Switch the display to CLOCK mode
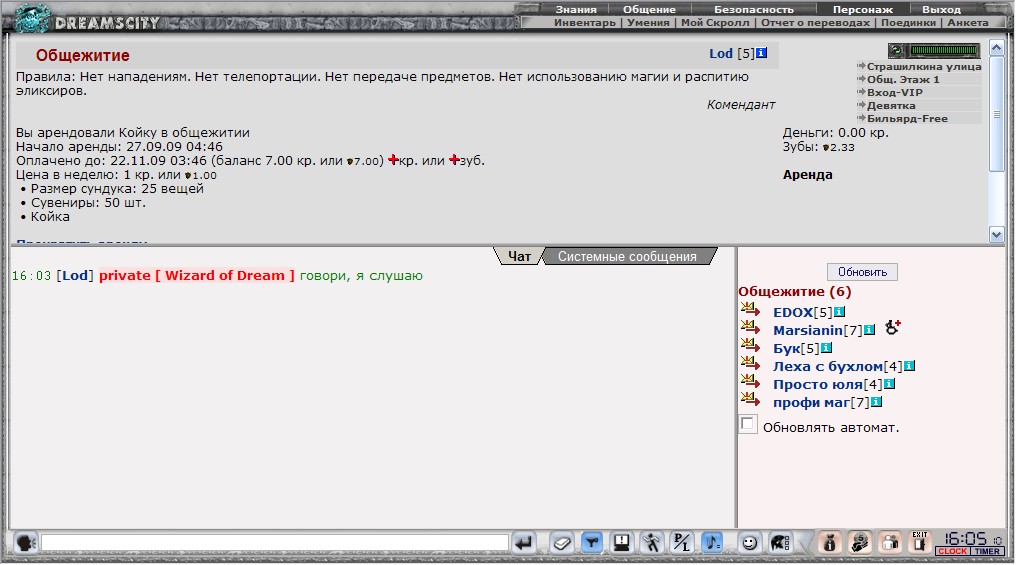 tap(952, 551)
